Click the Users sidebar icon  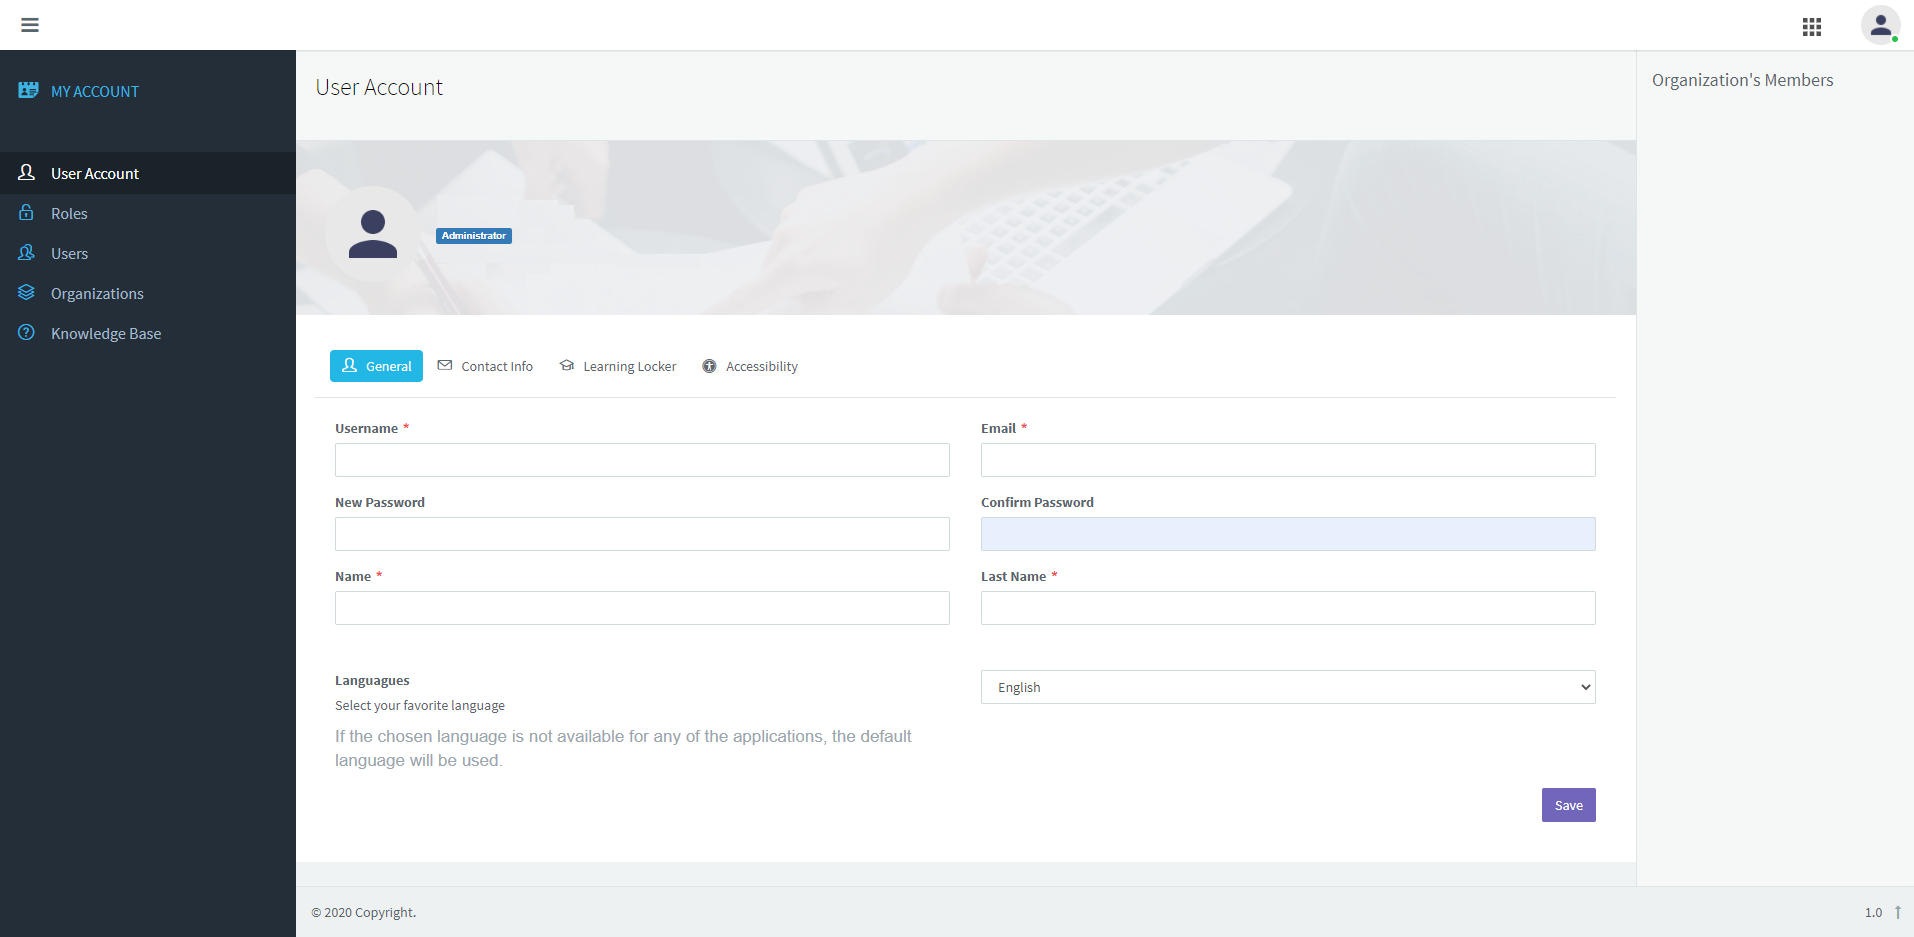(x=27, y=252)
